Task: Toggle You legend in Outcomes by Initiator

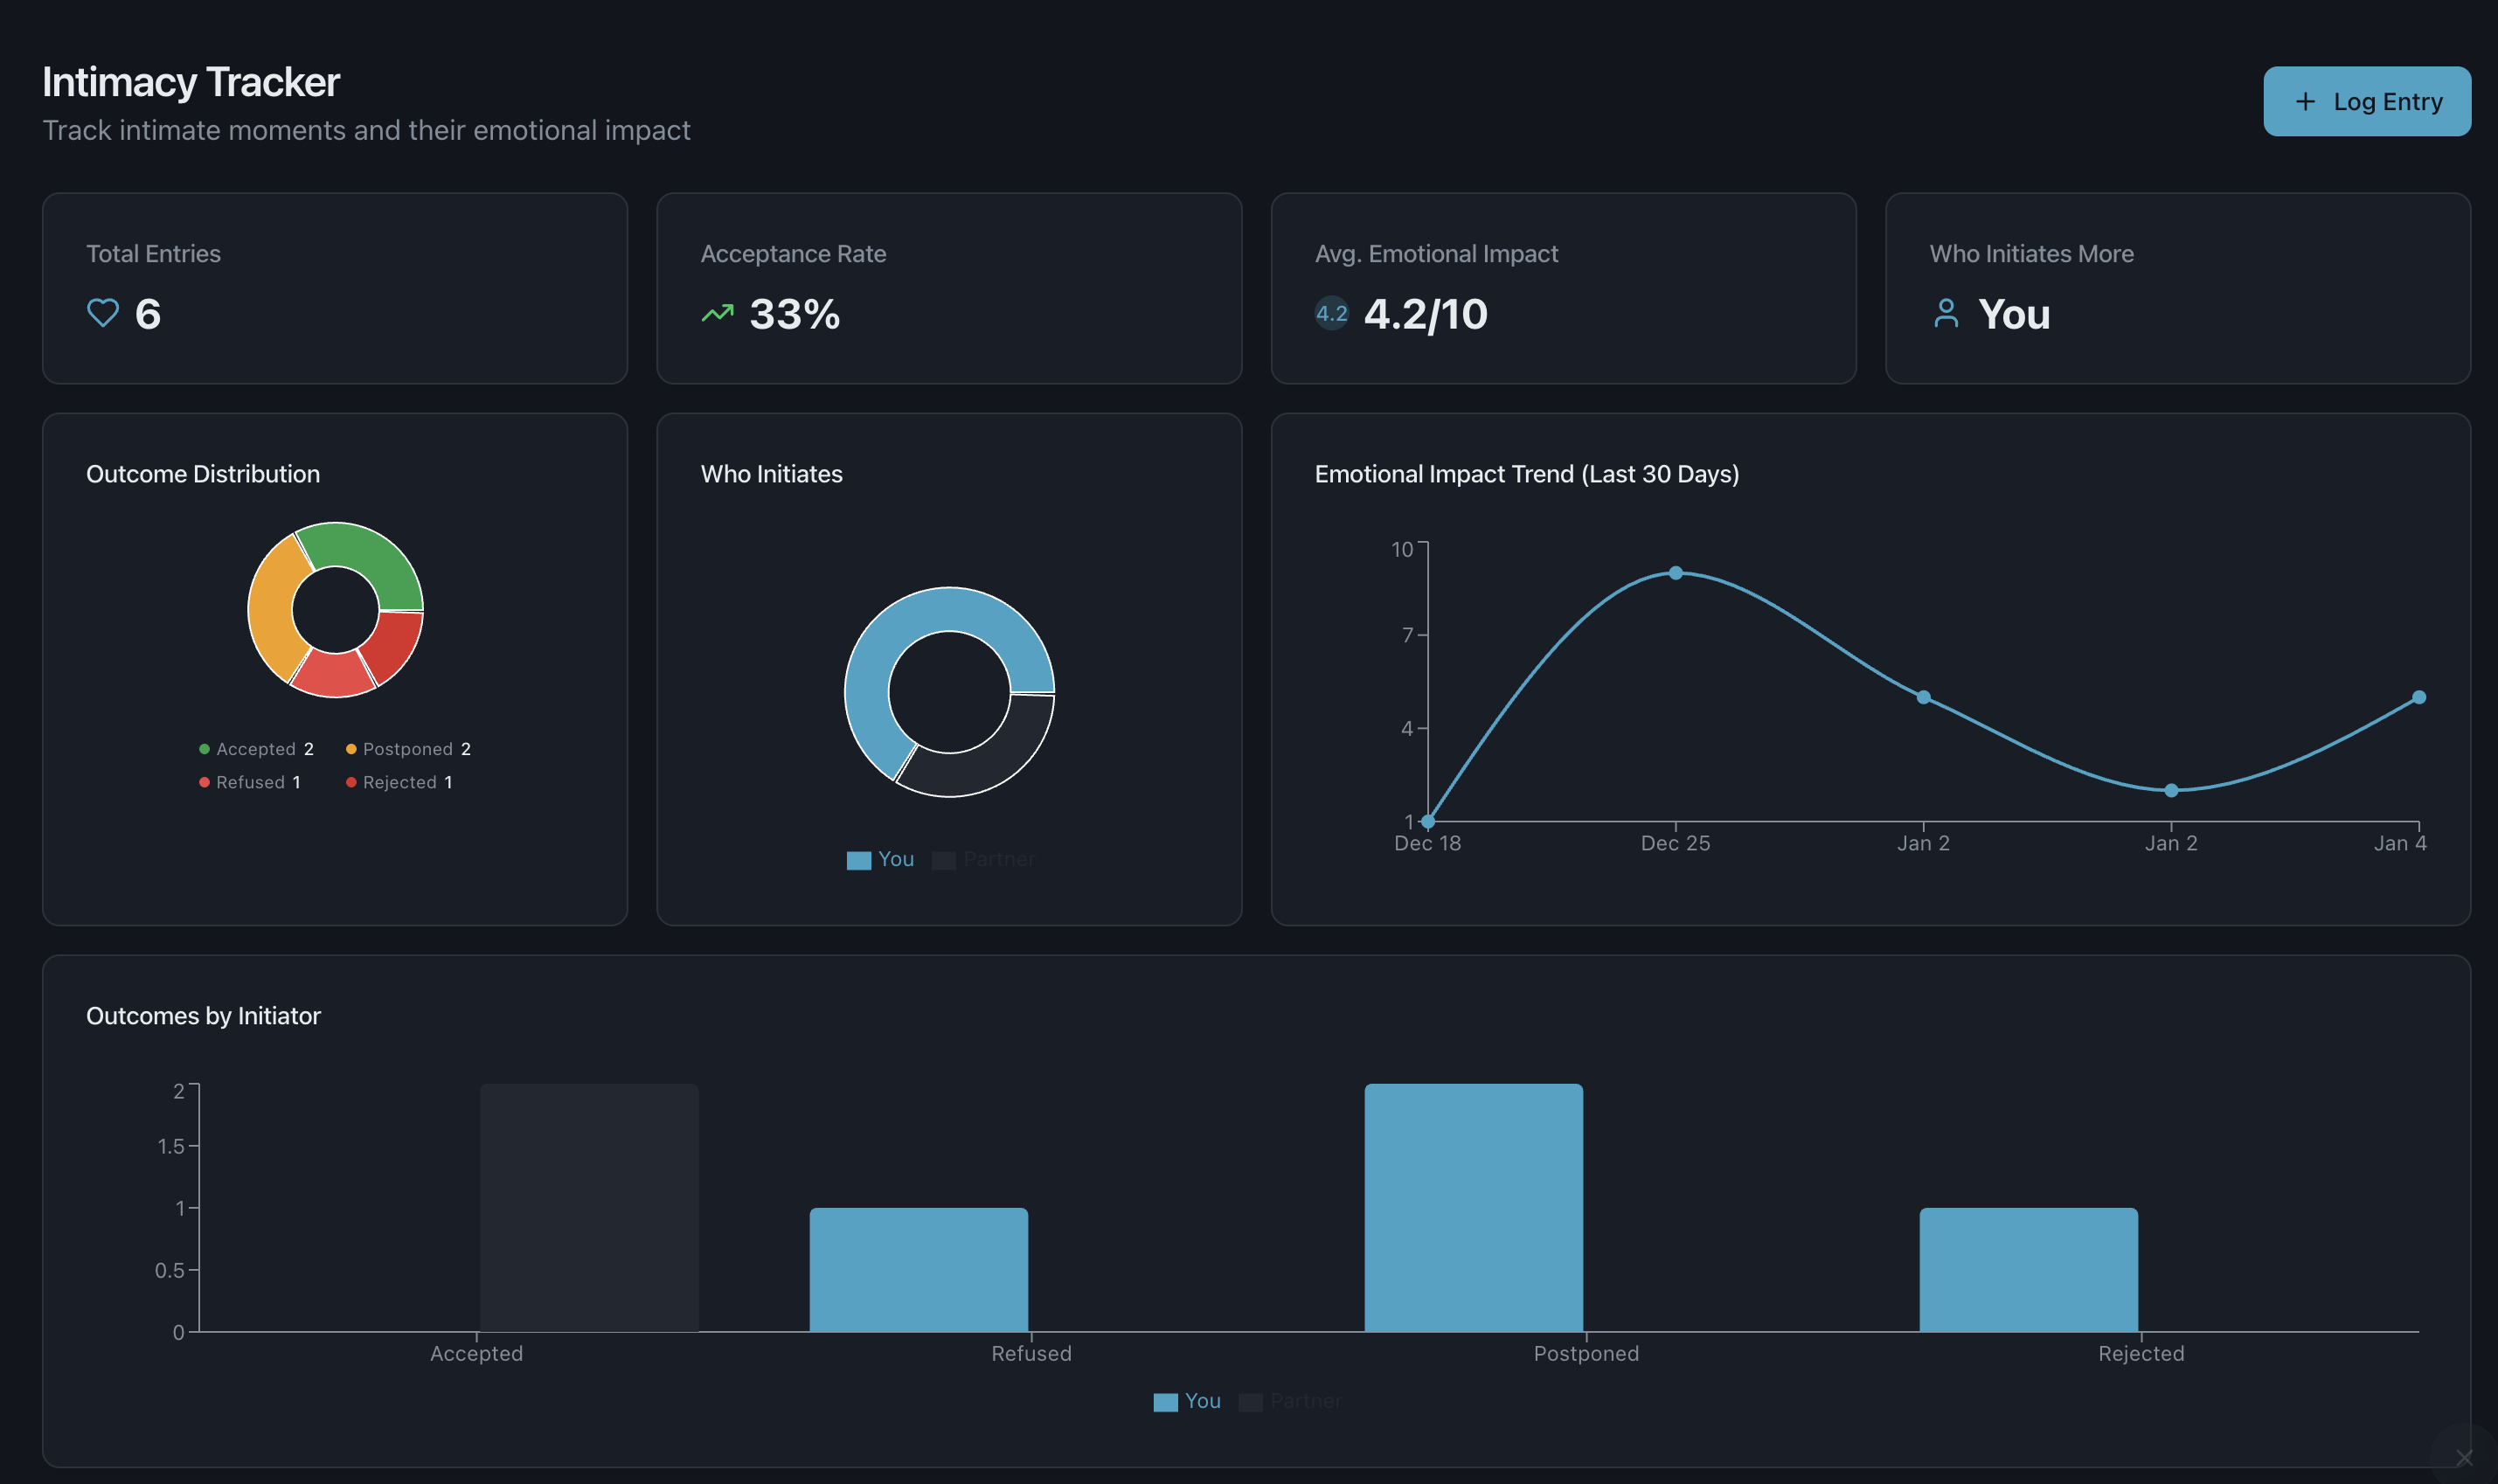Action: pyautogui.click(x=1187, y=1401)
